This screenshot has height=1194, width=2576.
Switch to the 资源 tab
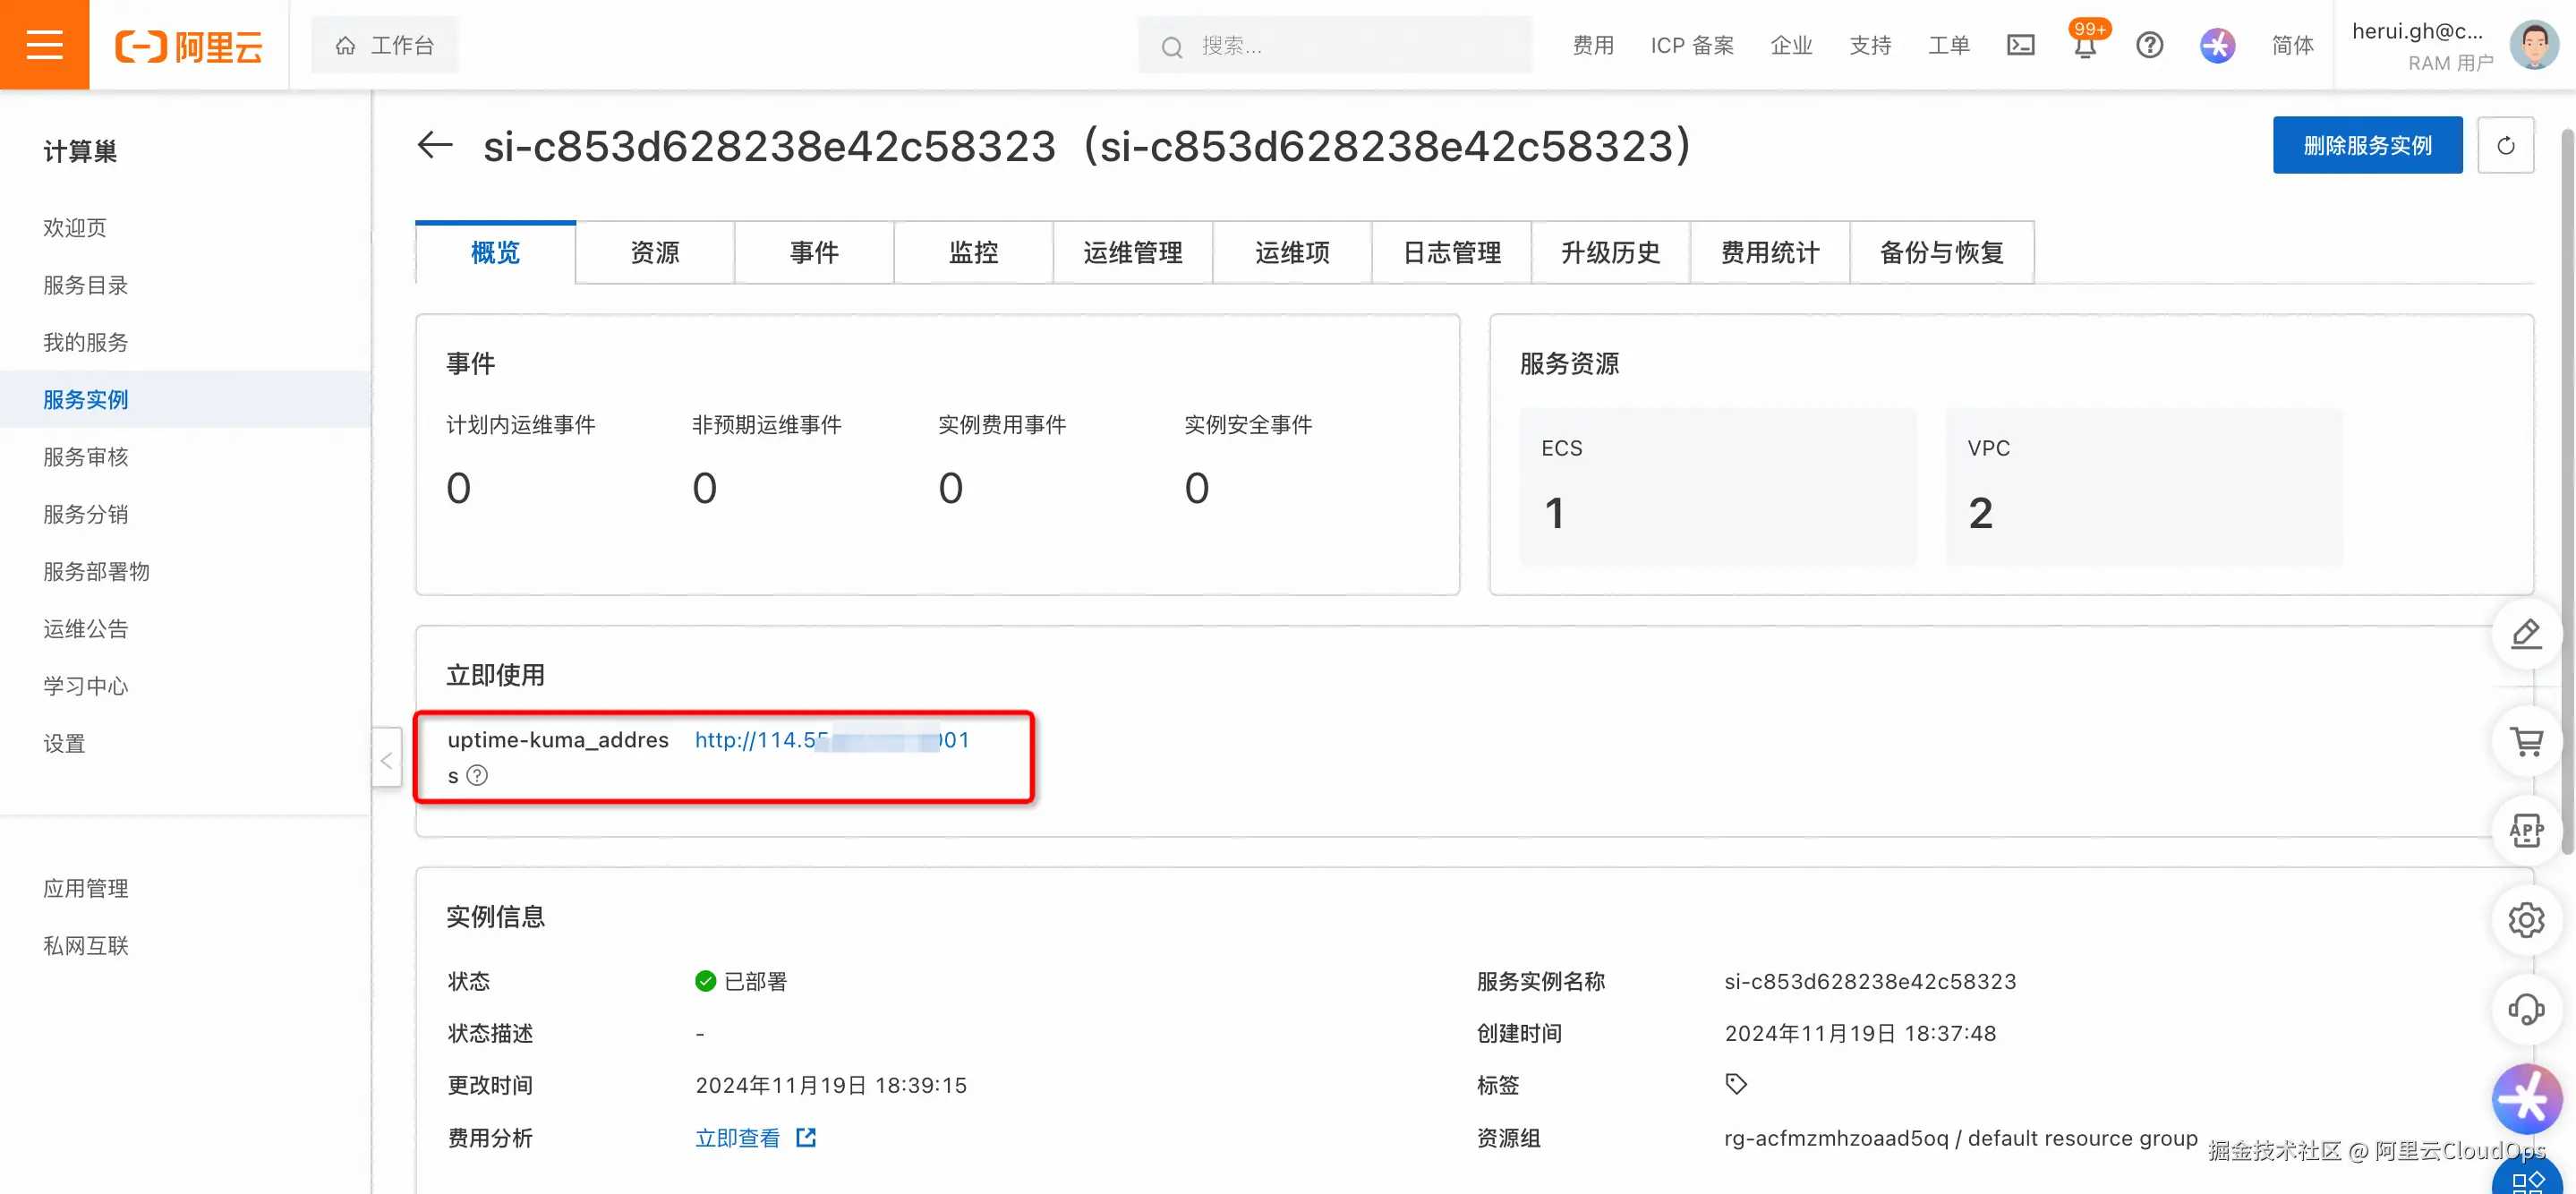pyautogui.click(x=654, y=253)
